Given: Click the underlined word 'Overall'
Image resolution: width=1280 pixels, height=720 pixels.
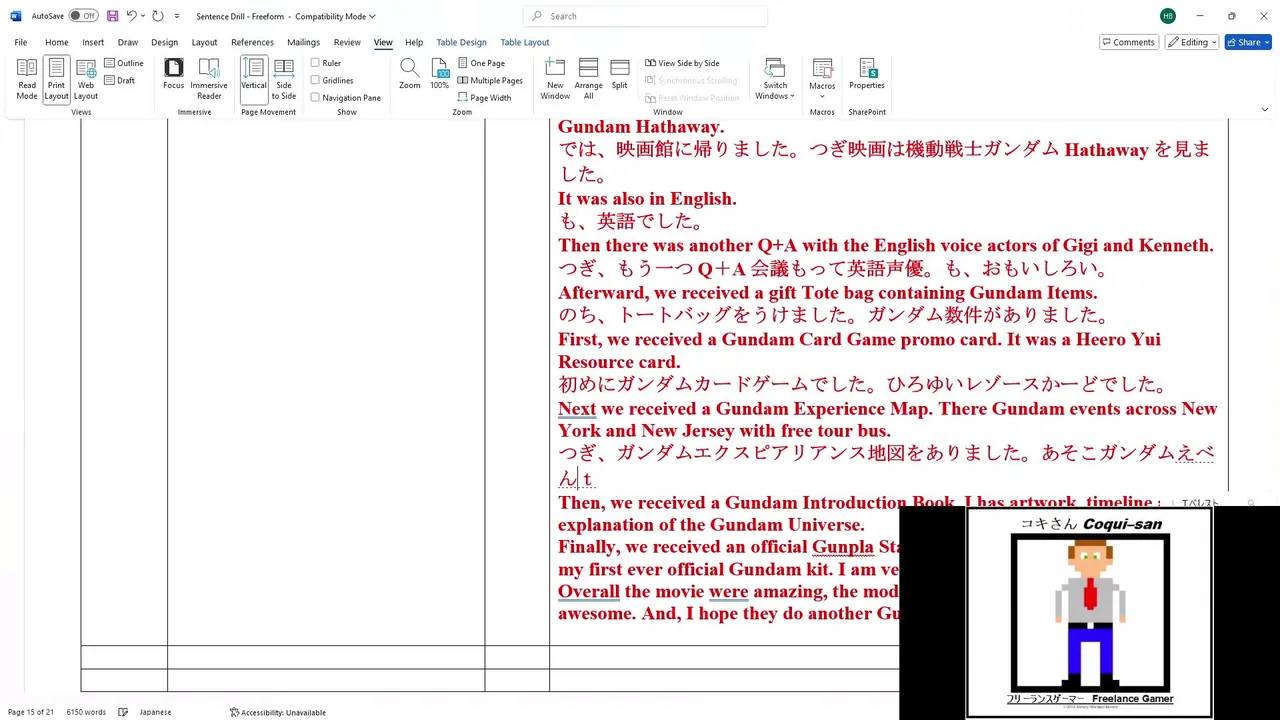Looking at the screenshot, I should click(x=589, y=591).
